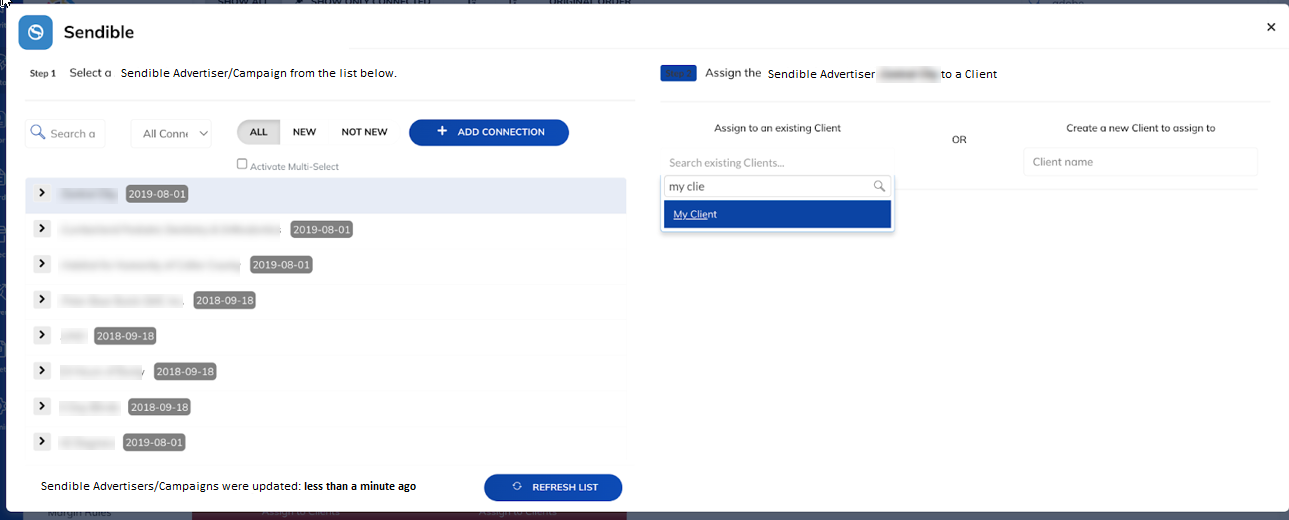Select the NEW filter tab
The width and height of the screenshot is (1289, 520).
pos(304,132)
